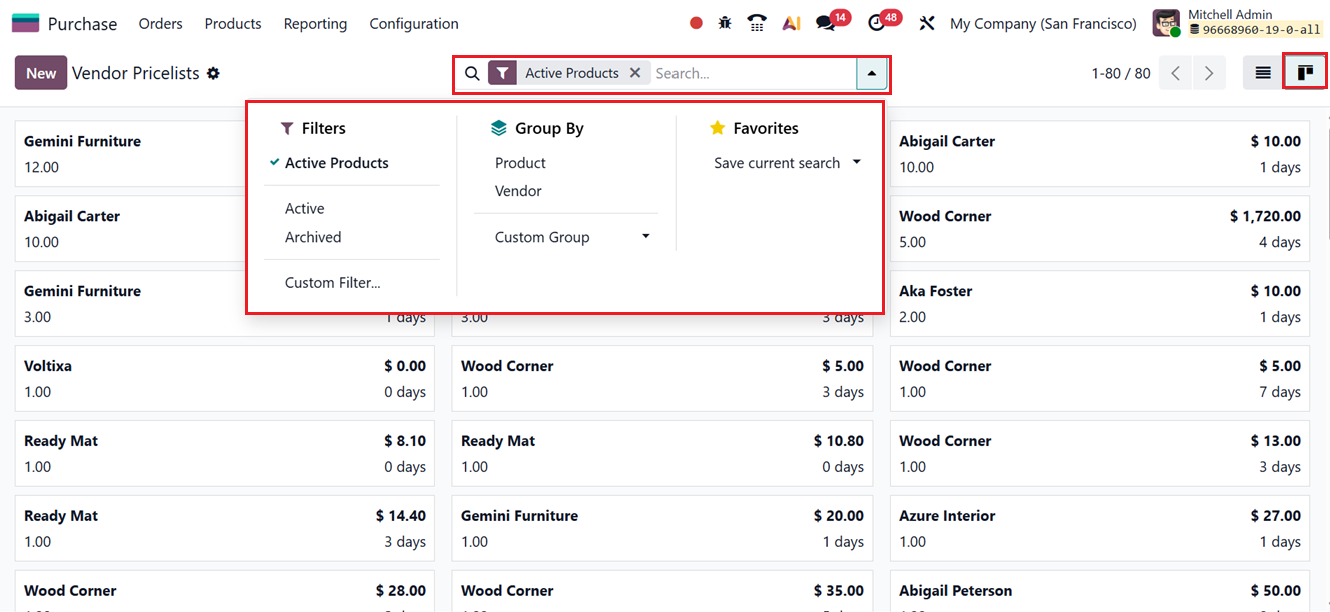Open the Configuration menu
The image size is (1330, 612).
click(413, 23)
